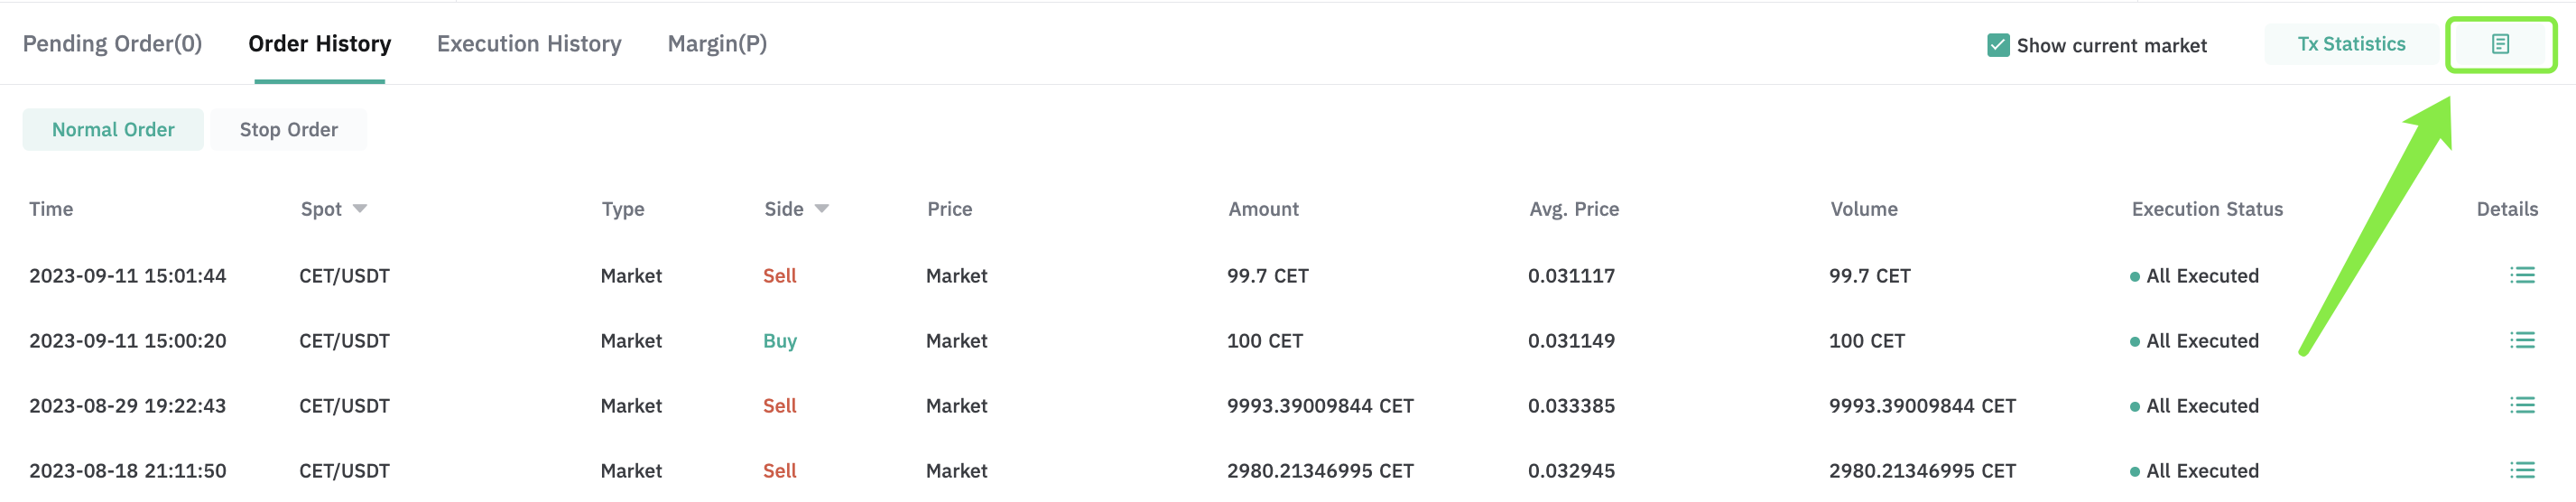Click the Time column header

click(51, 209)
